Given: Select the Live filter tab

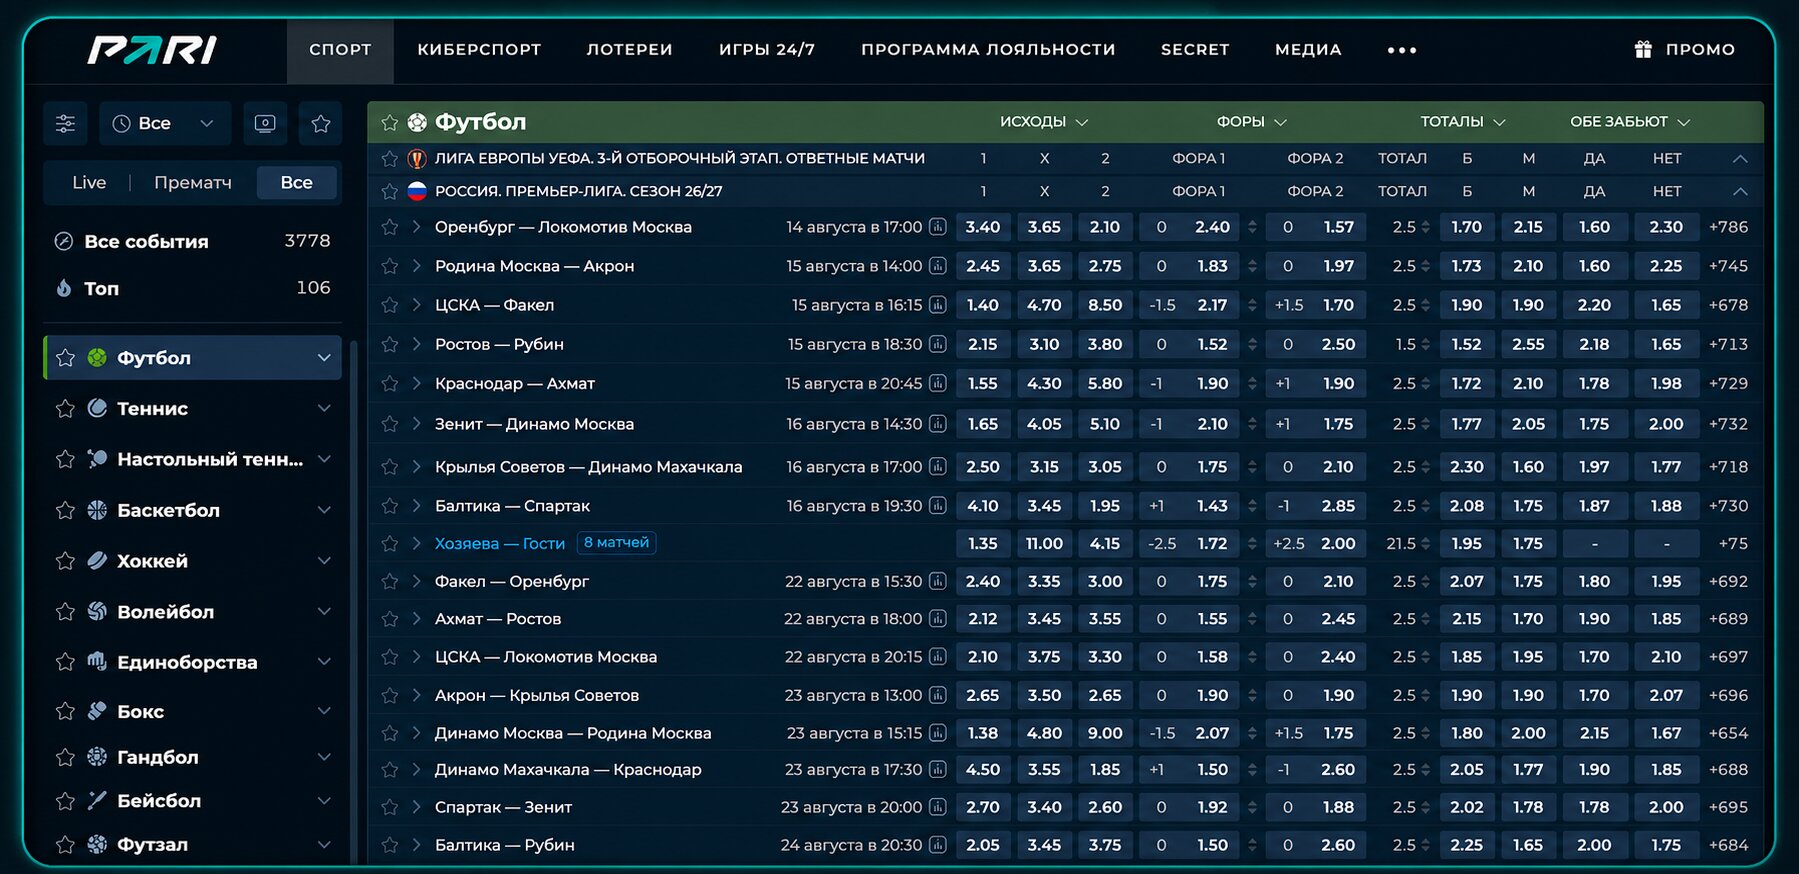Looking at the screenshot, I should tap(89, 183).
